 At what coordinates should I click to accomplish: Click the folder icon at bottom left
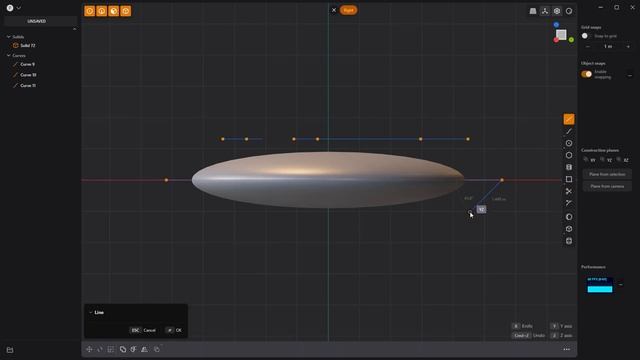click(x=10, y=350)
